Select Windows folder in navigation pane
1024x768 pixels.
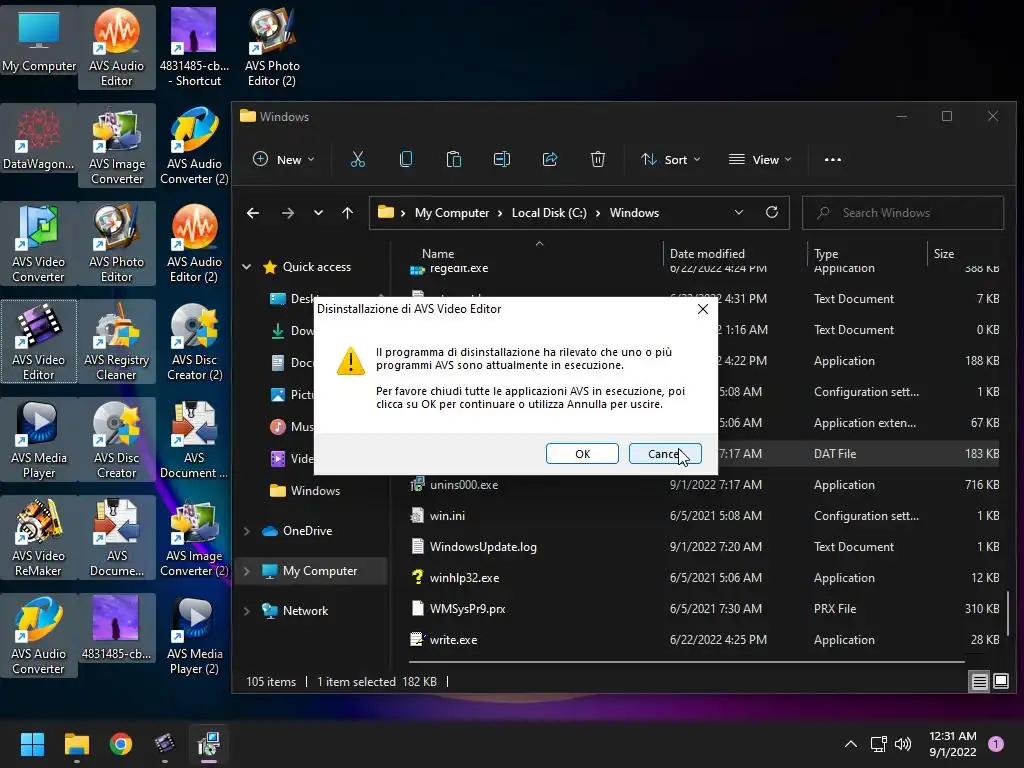coord(315,490)
